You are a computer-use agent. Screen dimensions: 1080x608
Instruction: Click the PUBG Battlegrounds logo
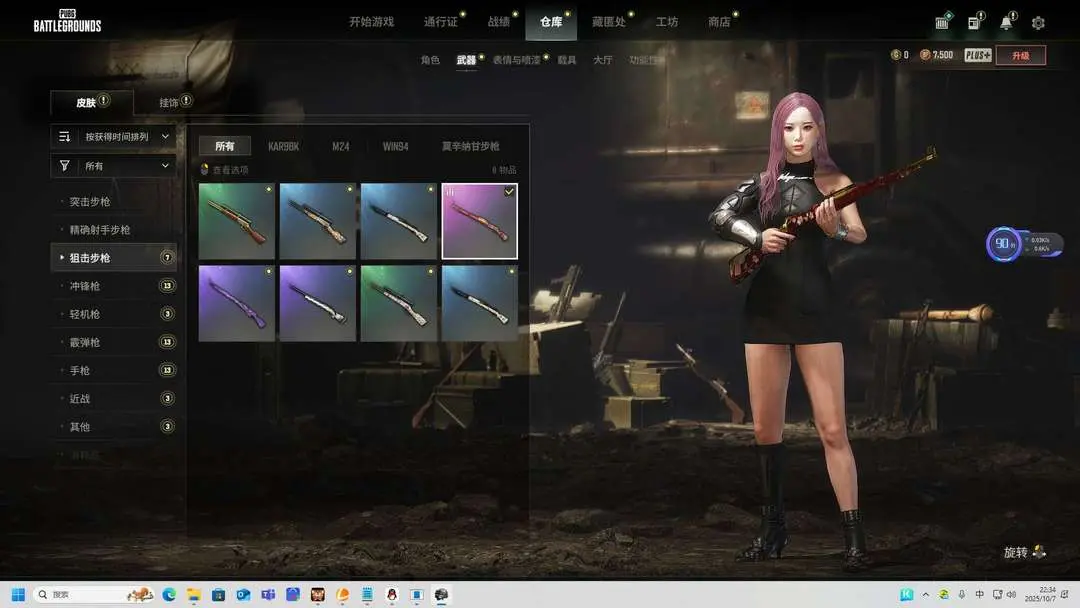coord(67,21)
